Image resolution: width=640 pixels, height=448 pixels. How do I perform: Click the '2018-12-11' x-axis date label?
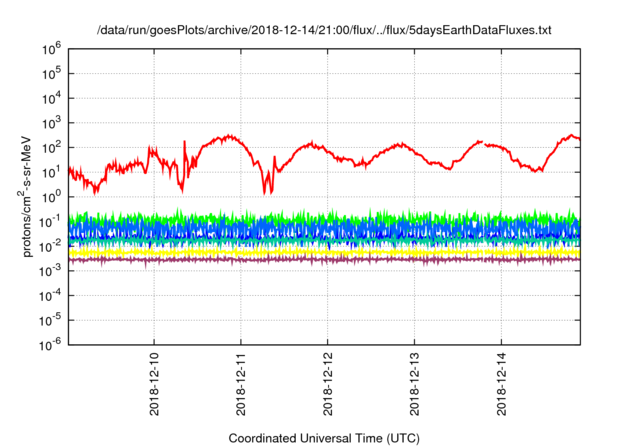point(241,384)
